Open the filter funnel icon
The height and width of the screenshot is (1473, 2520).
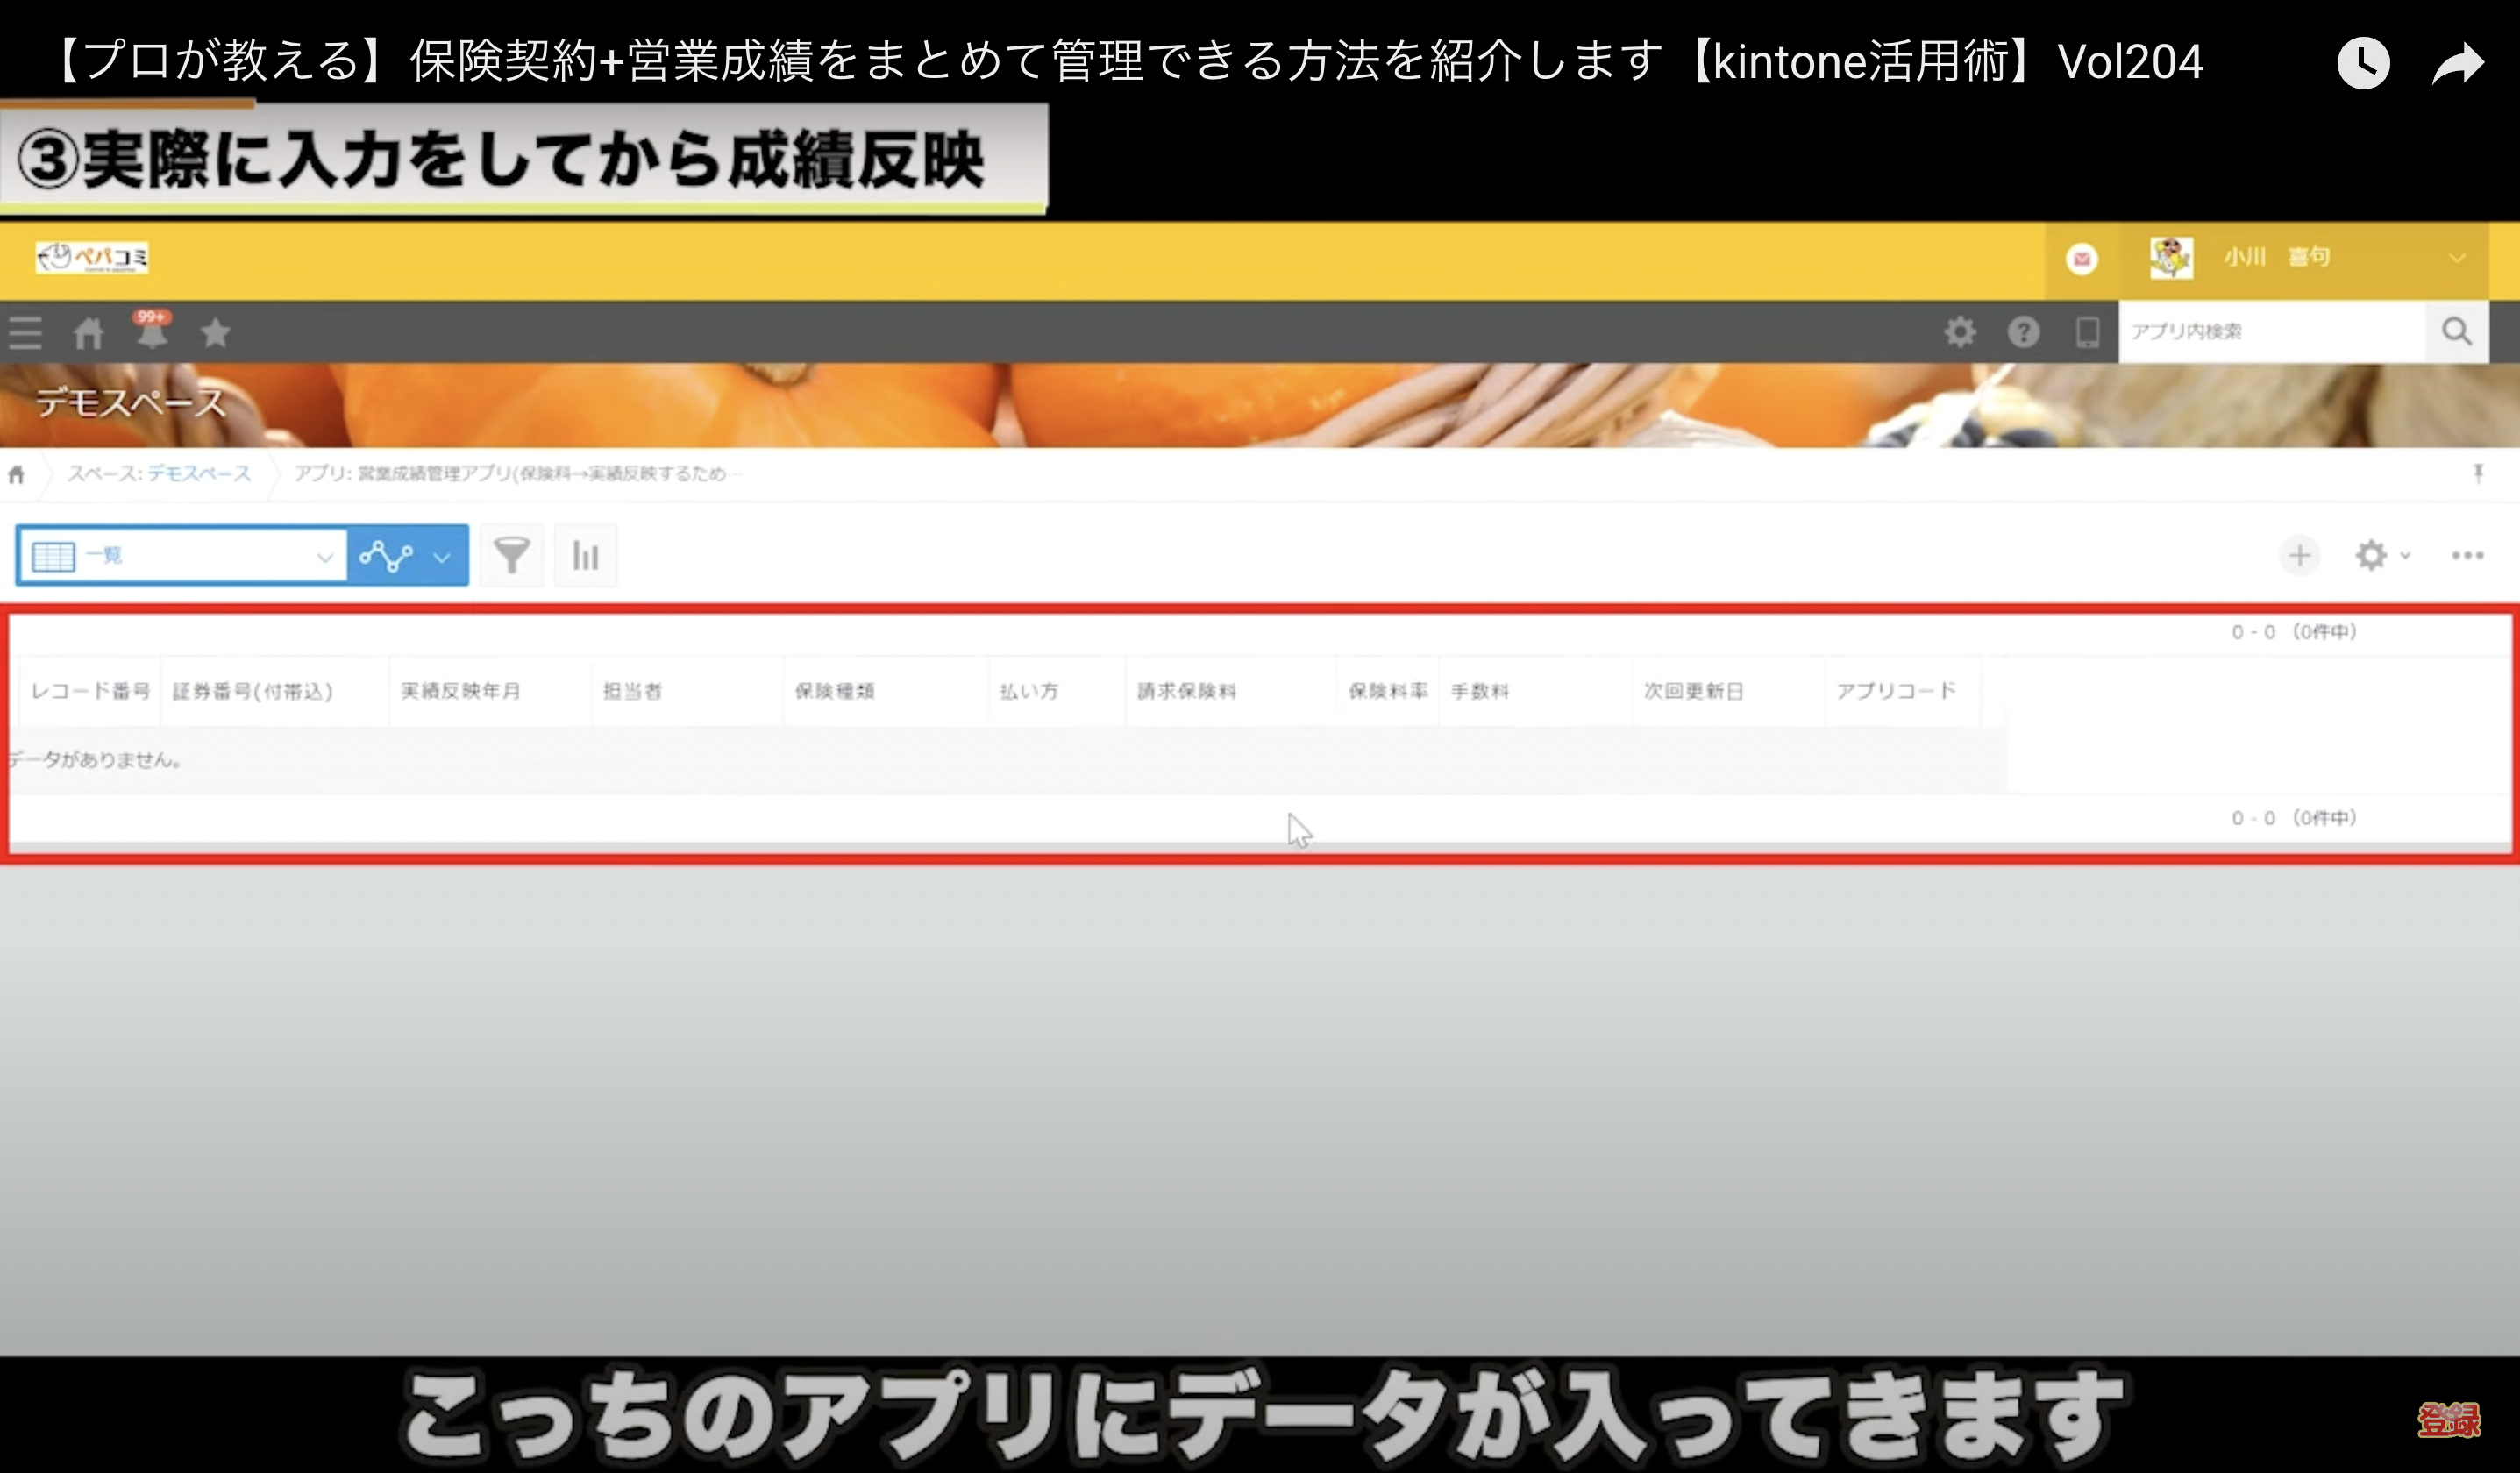(512, 555)
